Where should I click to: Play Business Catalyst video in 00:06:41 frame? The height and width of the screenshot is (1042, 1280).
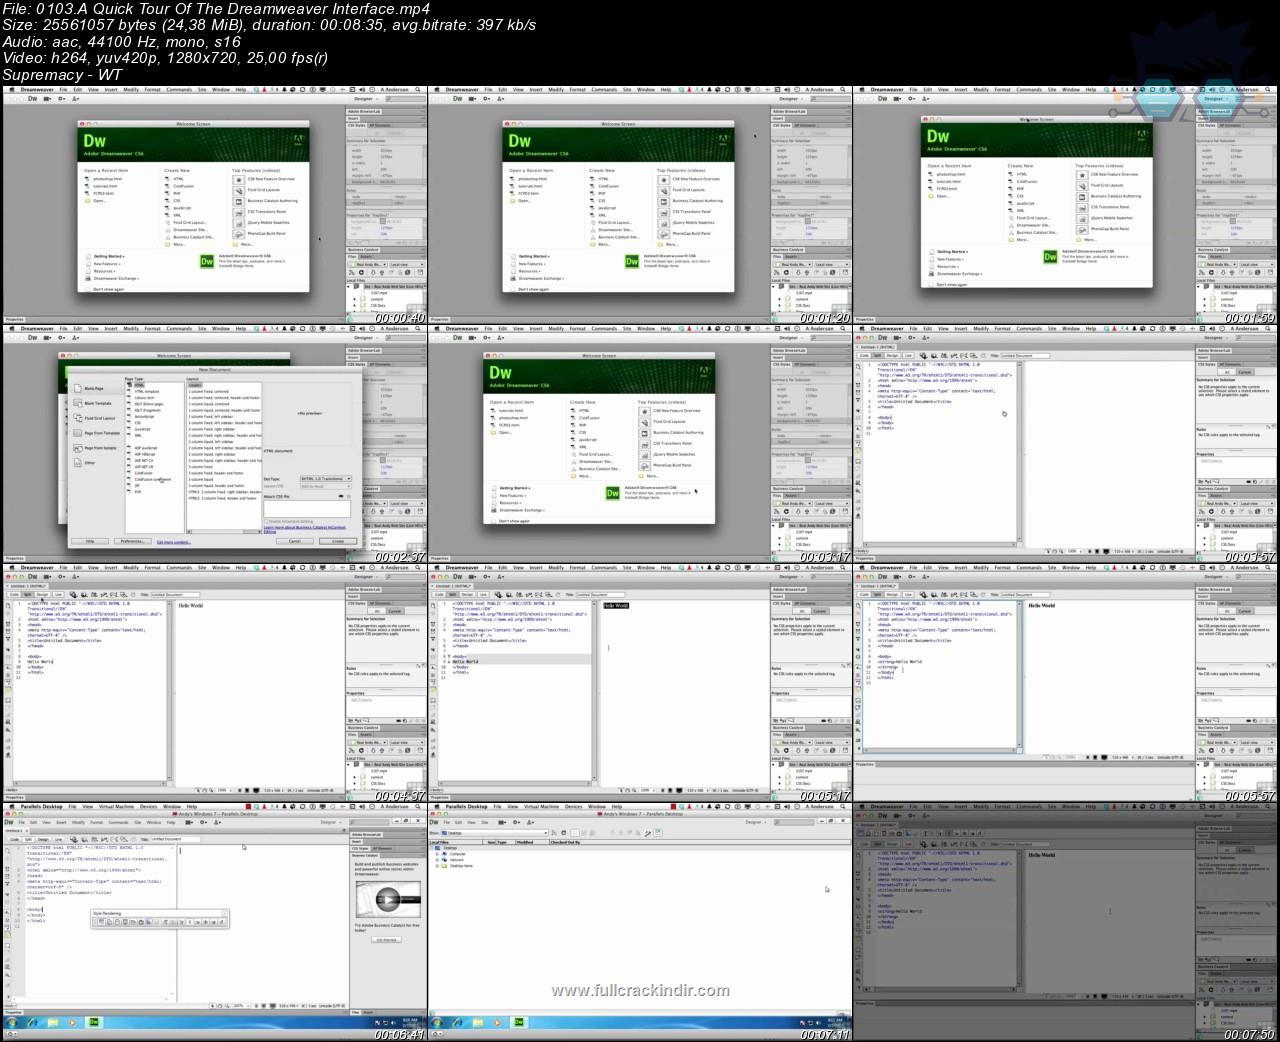(x=388, y=899)
